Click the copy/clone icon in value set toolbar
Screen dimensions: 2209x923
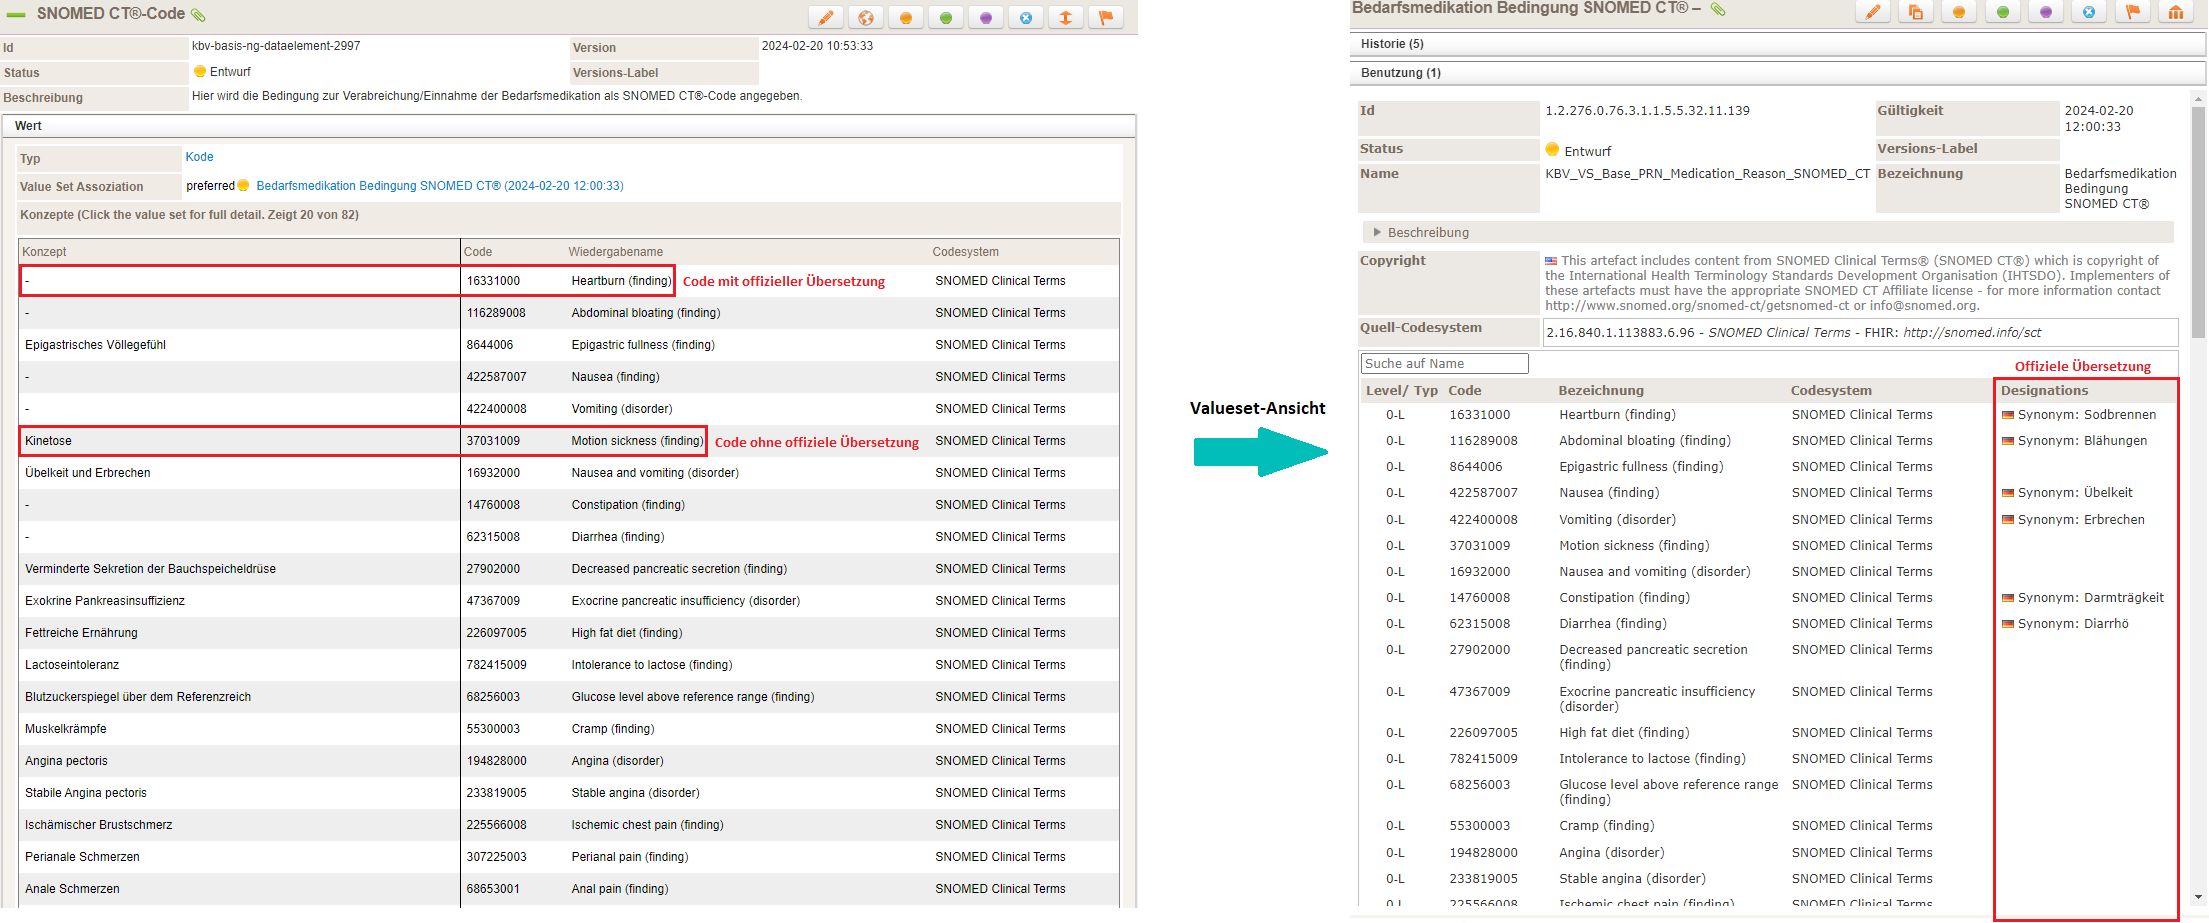coord(1916,12)
